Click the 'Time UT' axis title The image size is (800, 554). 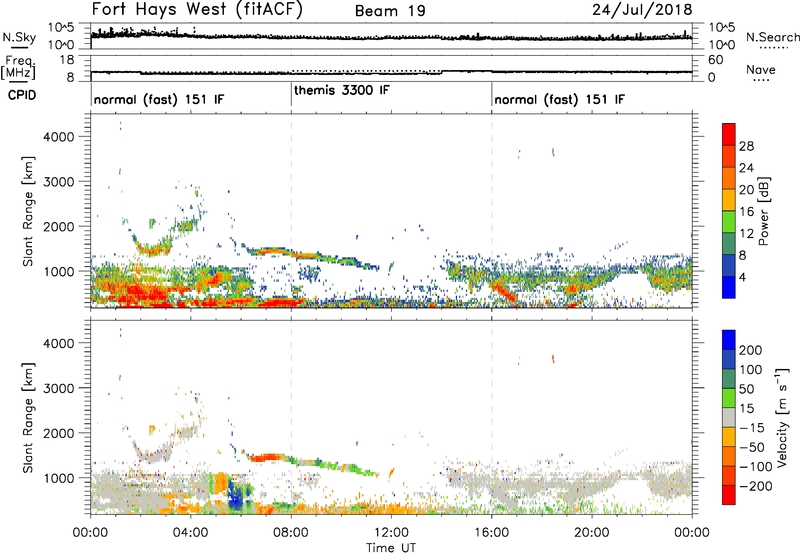point(391,547)
